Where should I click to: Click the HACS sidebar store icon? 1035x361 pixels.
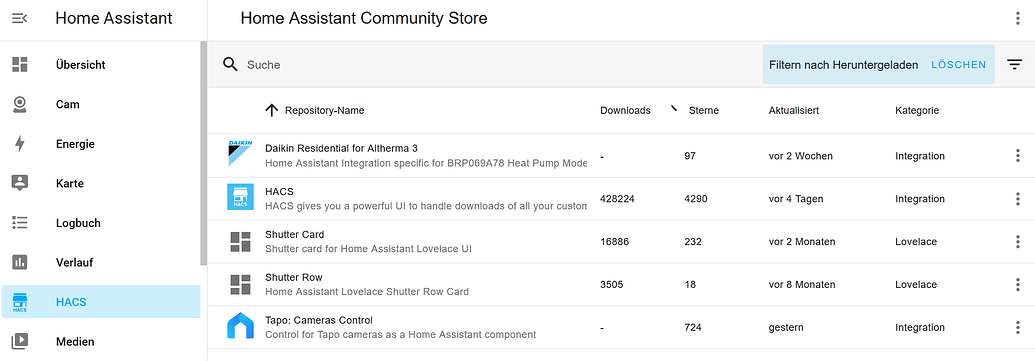pyautogui.click(x=20, y=302)
